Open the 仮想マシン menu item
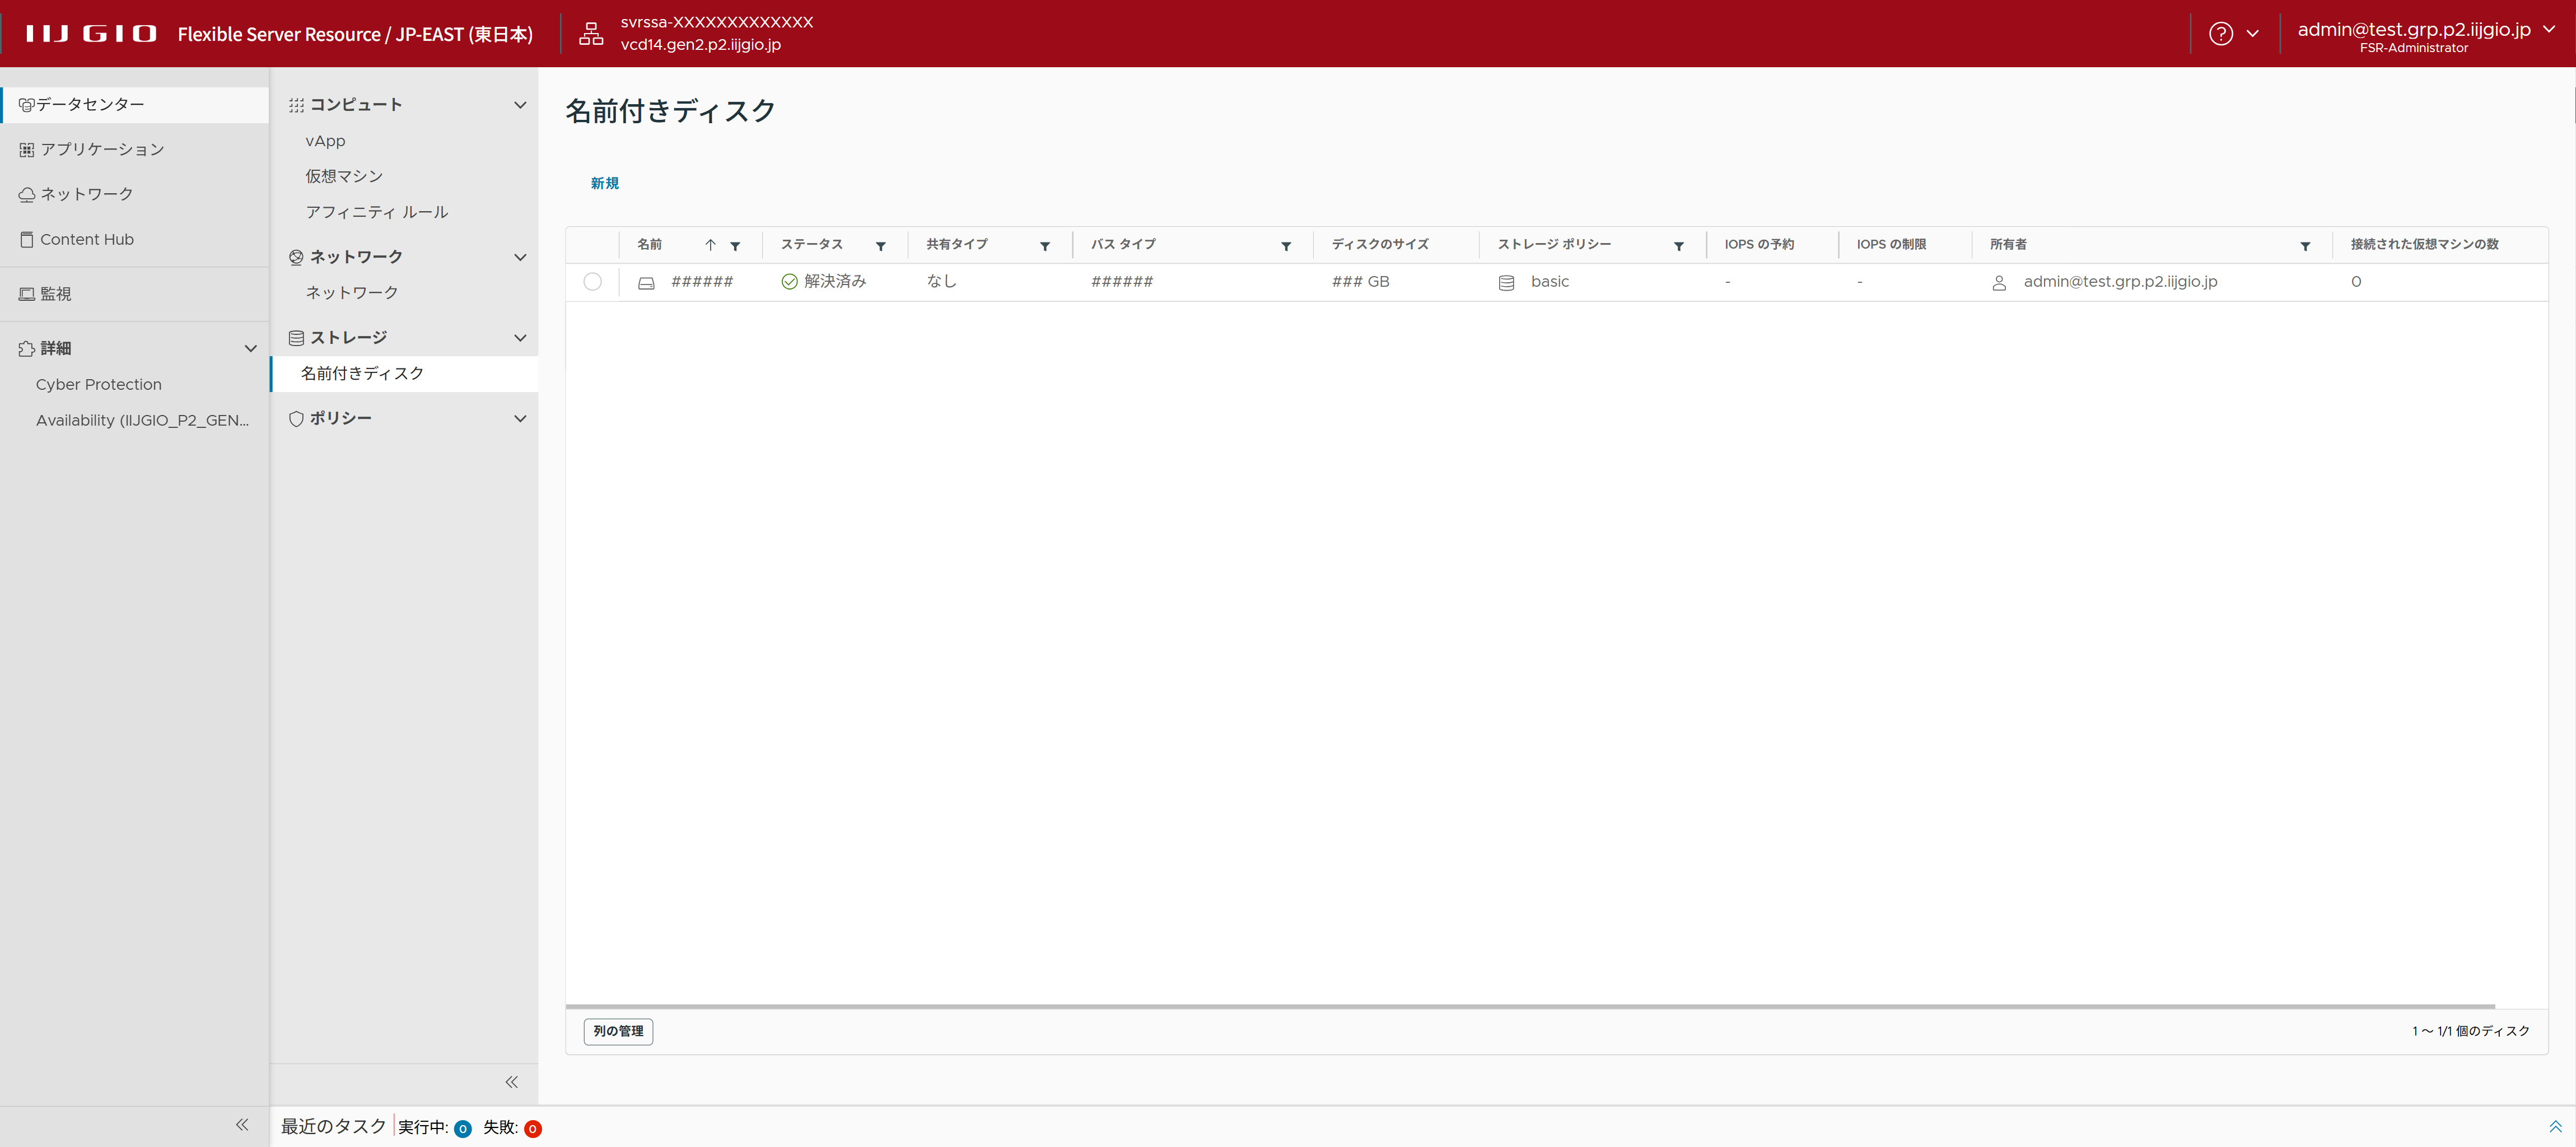 point(344,176)
